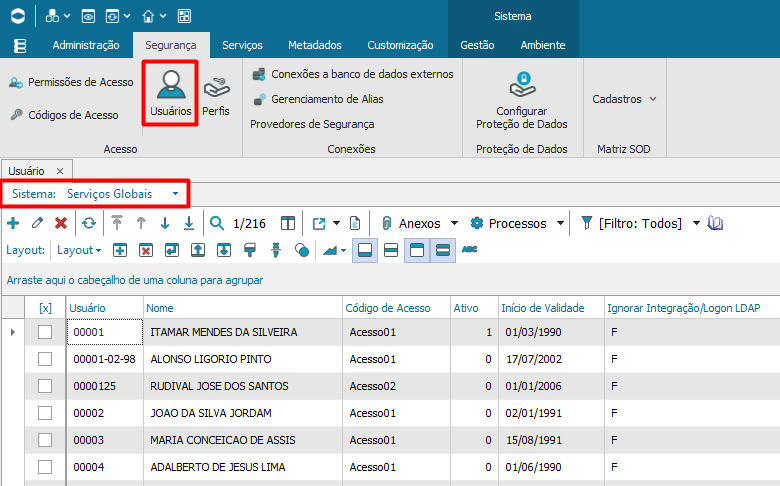
Task: Switch to the Metadados tab
Action: click(x=315, y=45)
